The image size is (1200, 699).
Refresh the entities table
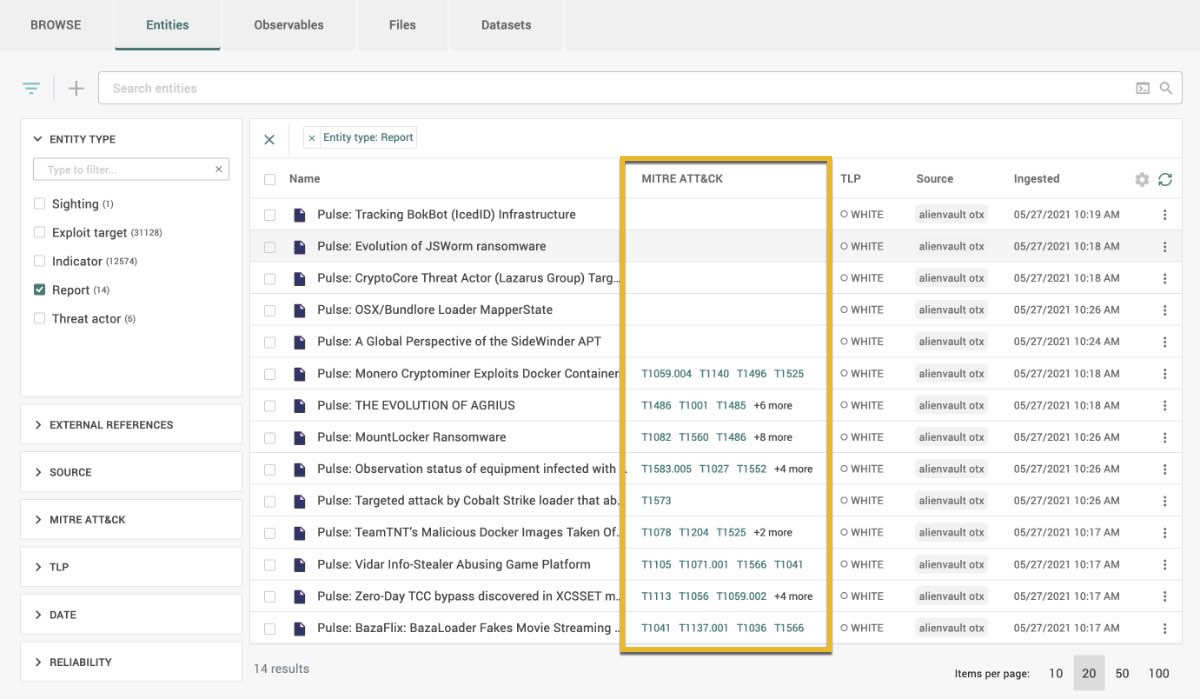click(1165, 179)
